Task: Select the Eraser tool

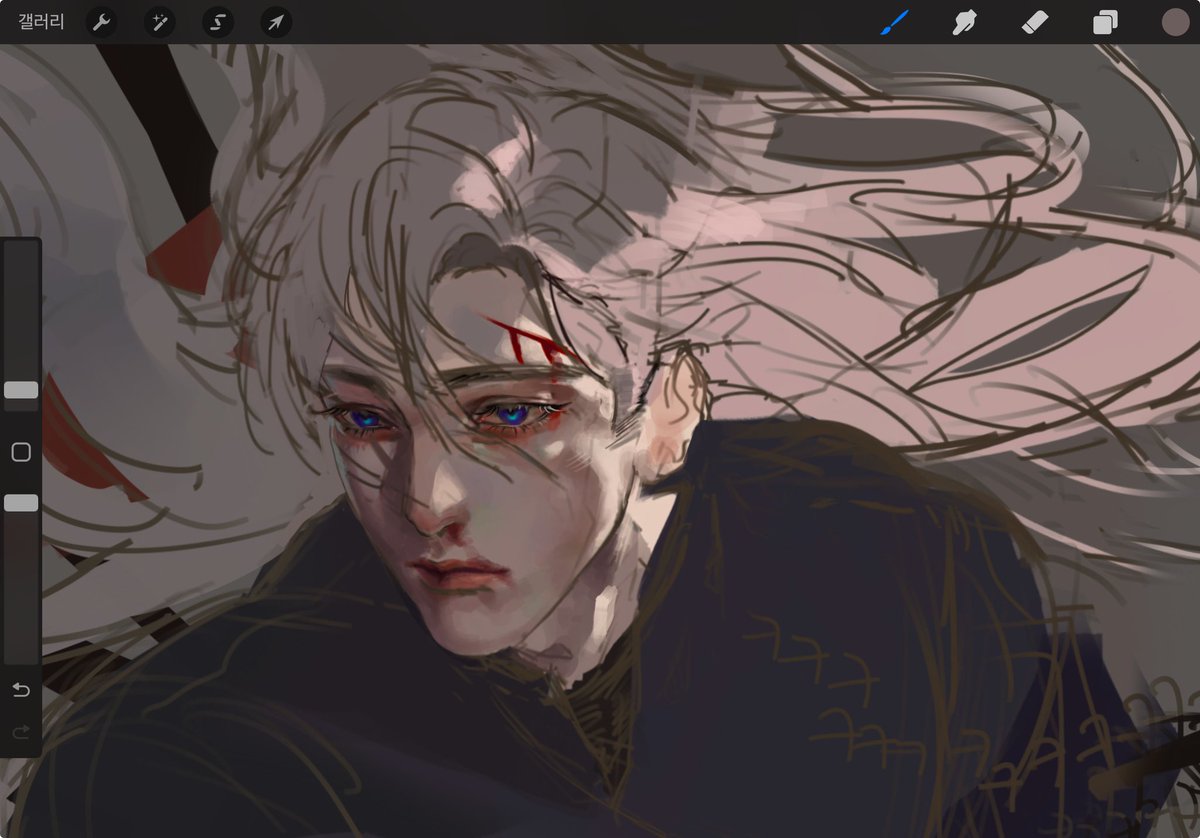Action: 1035,22
